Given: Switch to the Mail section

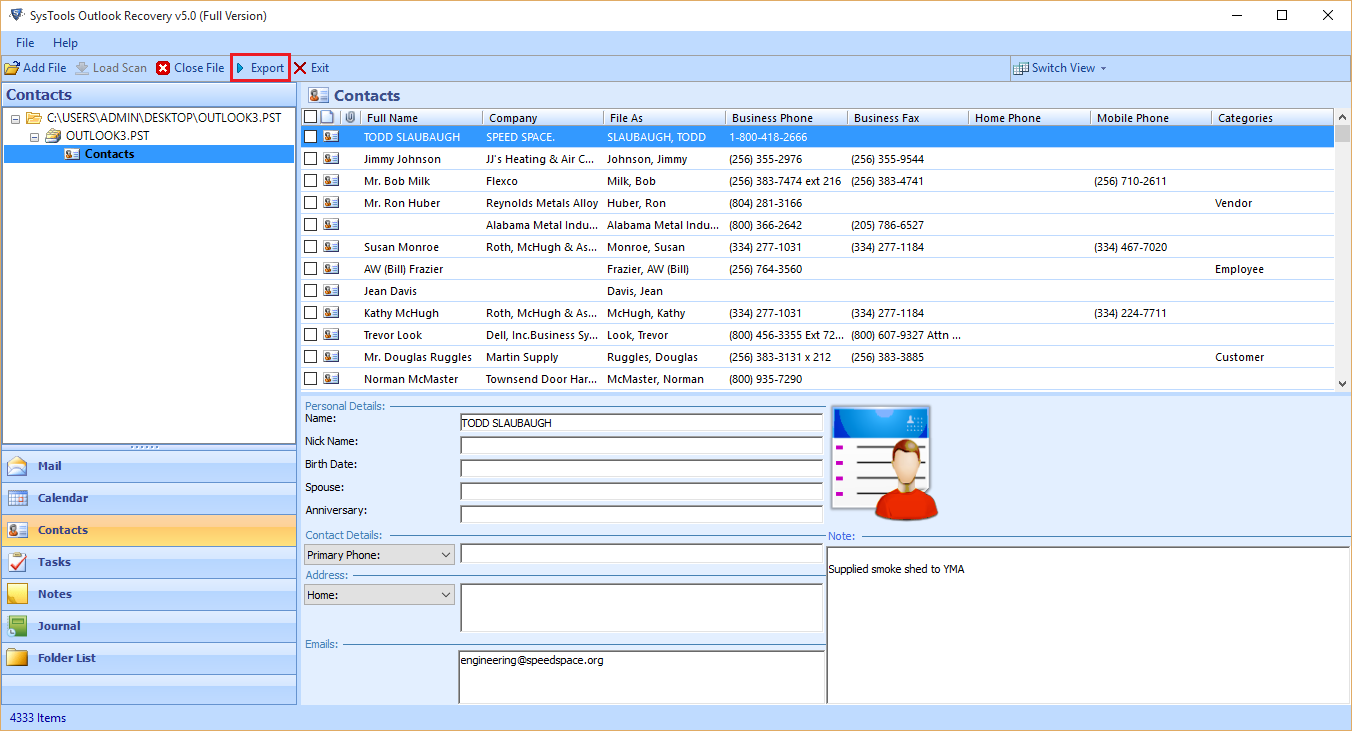Looking at the screenshot, I should [149, 466].
